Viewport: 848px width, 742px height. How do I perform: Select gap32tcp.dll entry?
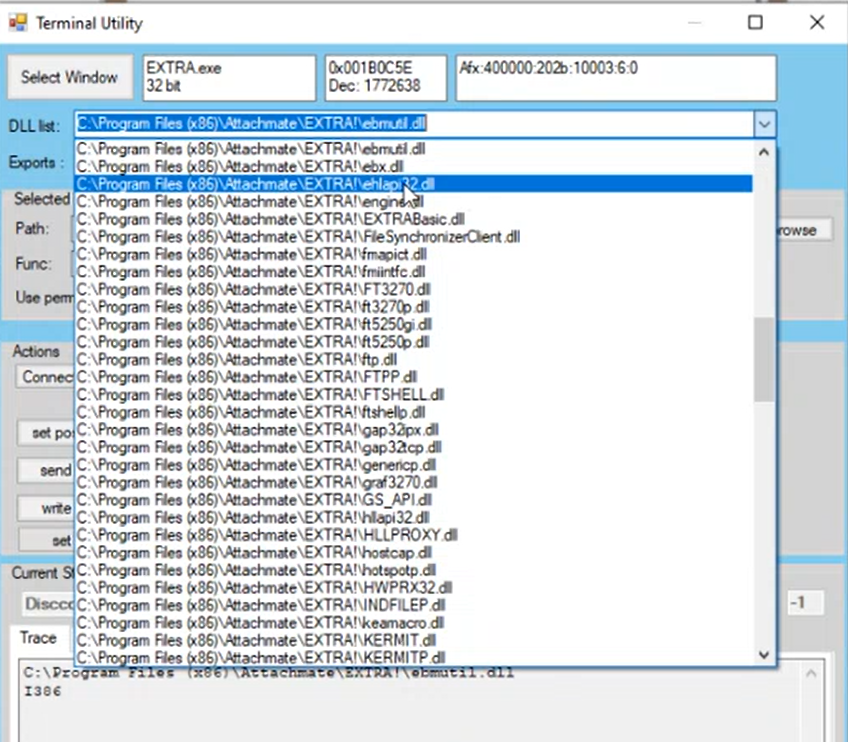point(413,447)
